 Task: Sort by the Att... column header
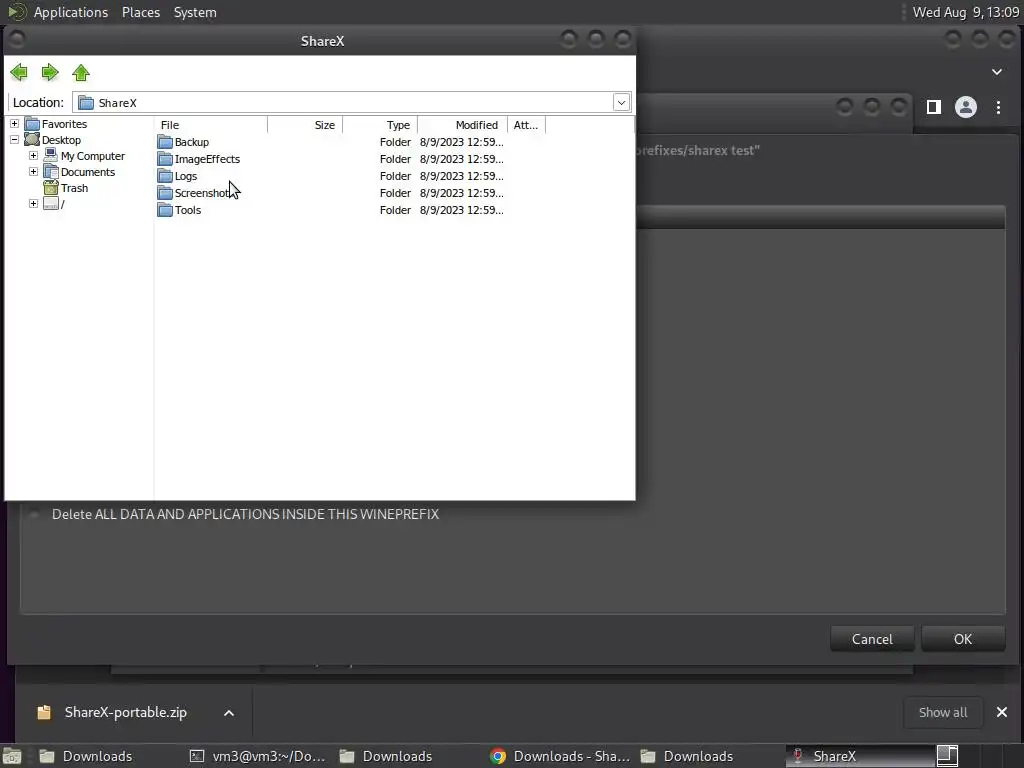click(526, 125)
